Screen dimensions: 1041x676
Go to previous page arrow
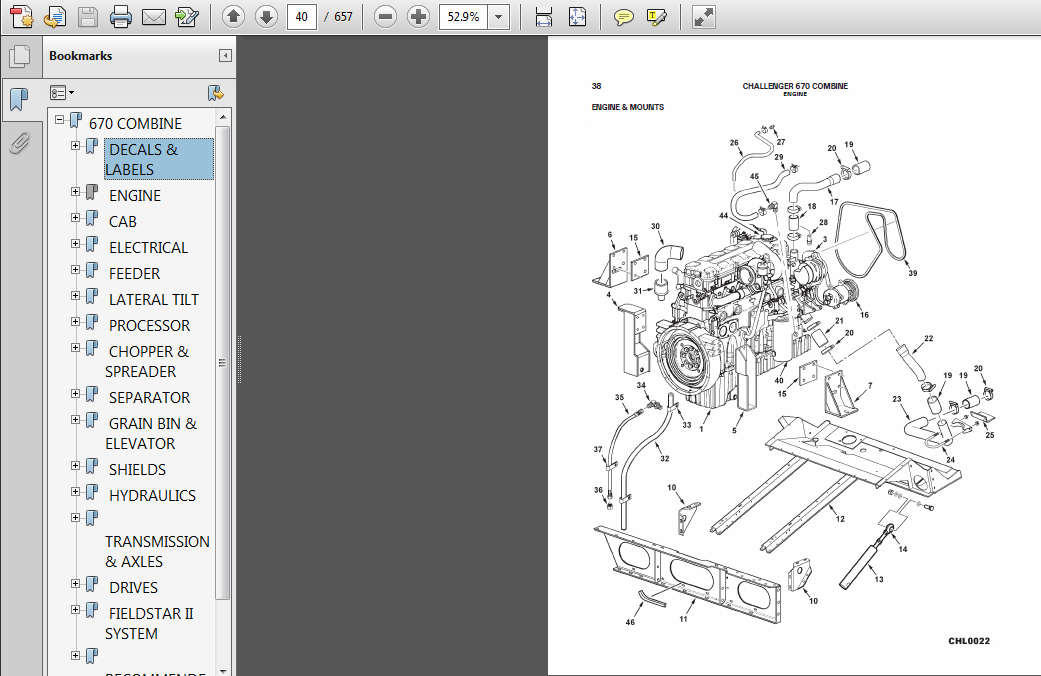click(233, 16)
